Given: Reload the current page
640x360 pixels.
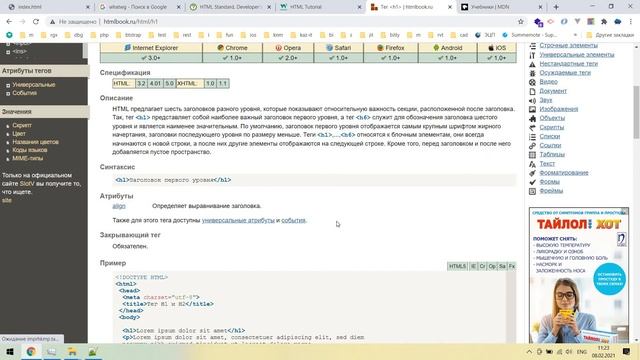Looking at the screenshot, I should click(x=36, y=22).
